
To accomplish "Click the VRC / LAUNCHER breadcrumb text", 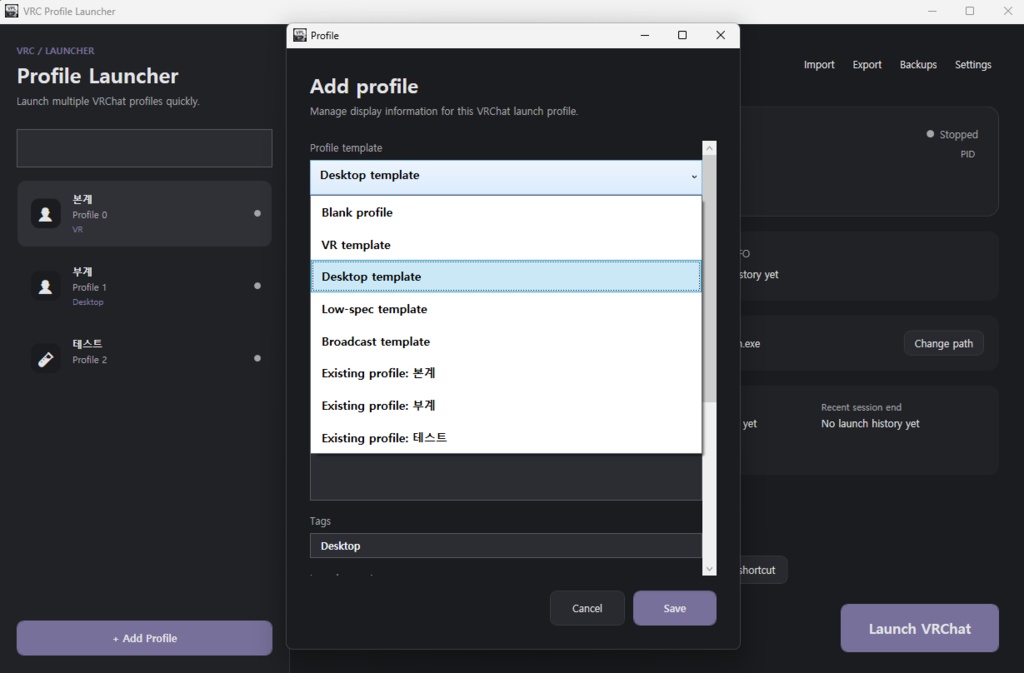I will click(56, 50).
